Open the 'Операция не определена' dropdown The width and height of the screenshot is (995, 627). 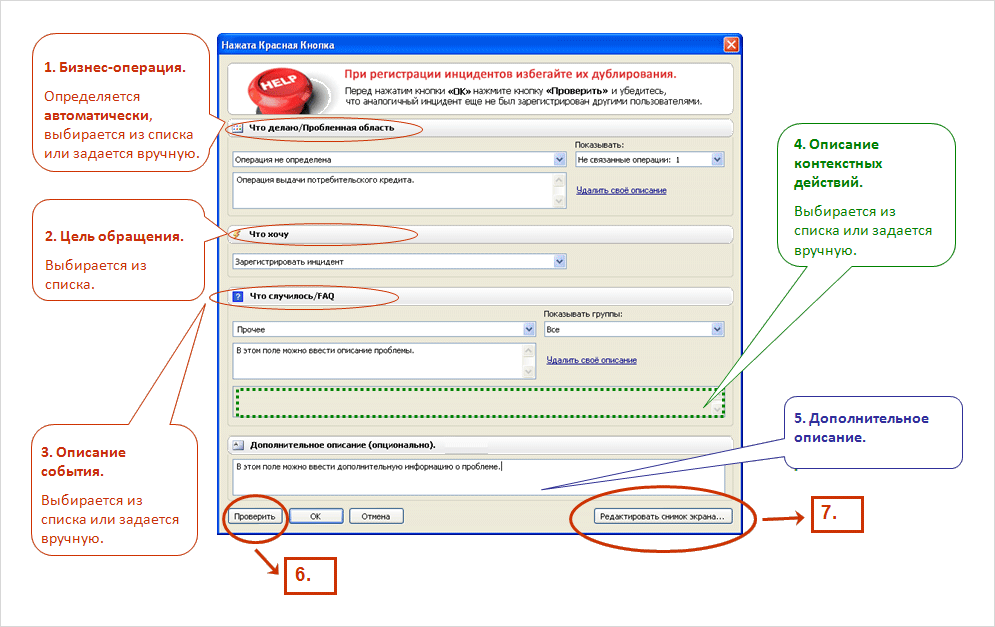point(559,159)
